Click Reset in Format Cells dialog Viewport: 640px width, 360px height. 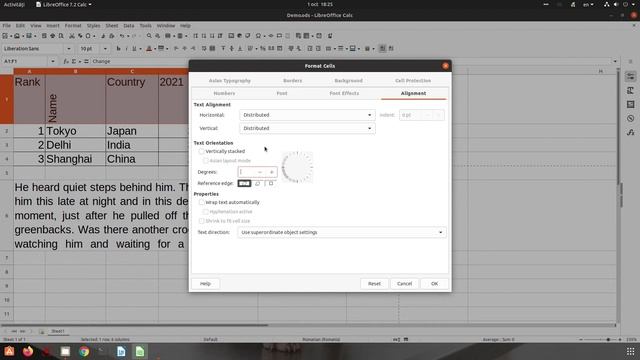[x=374, y=284]
